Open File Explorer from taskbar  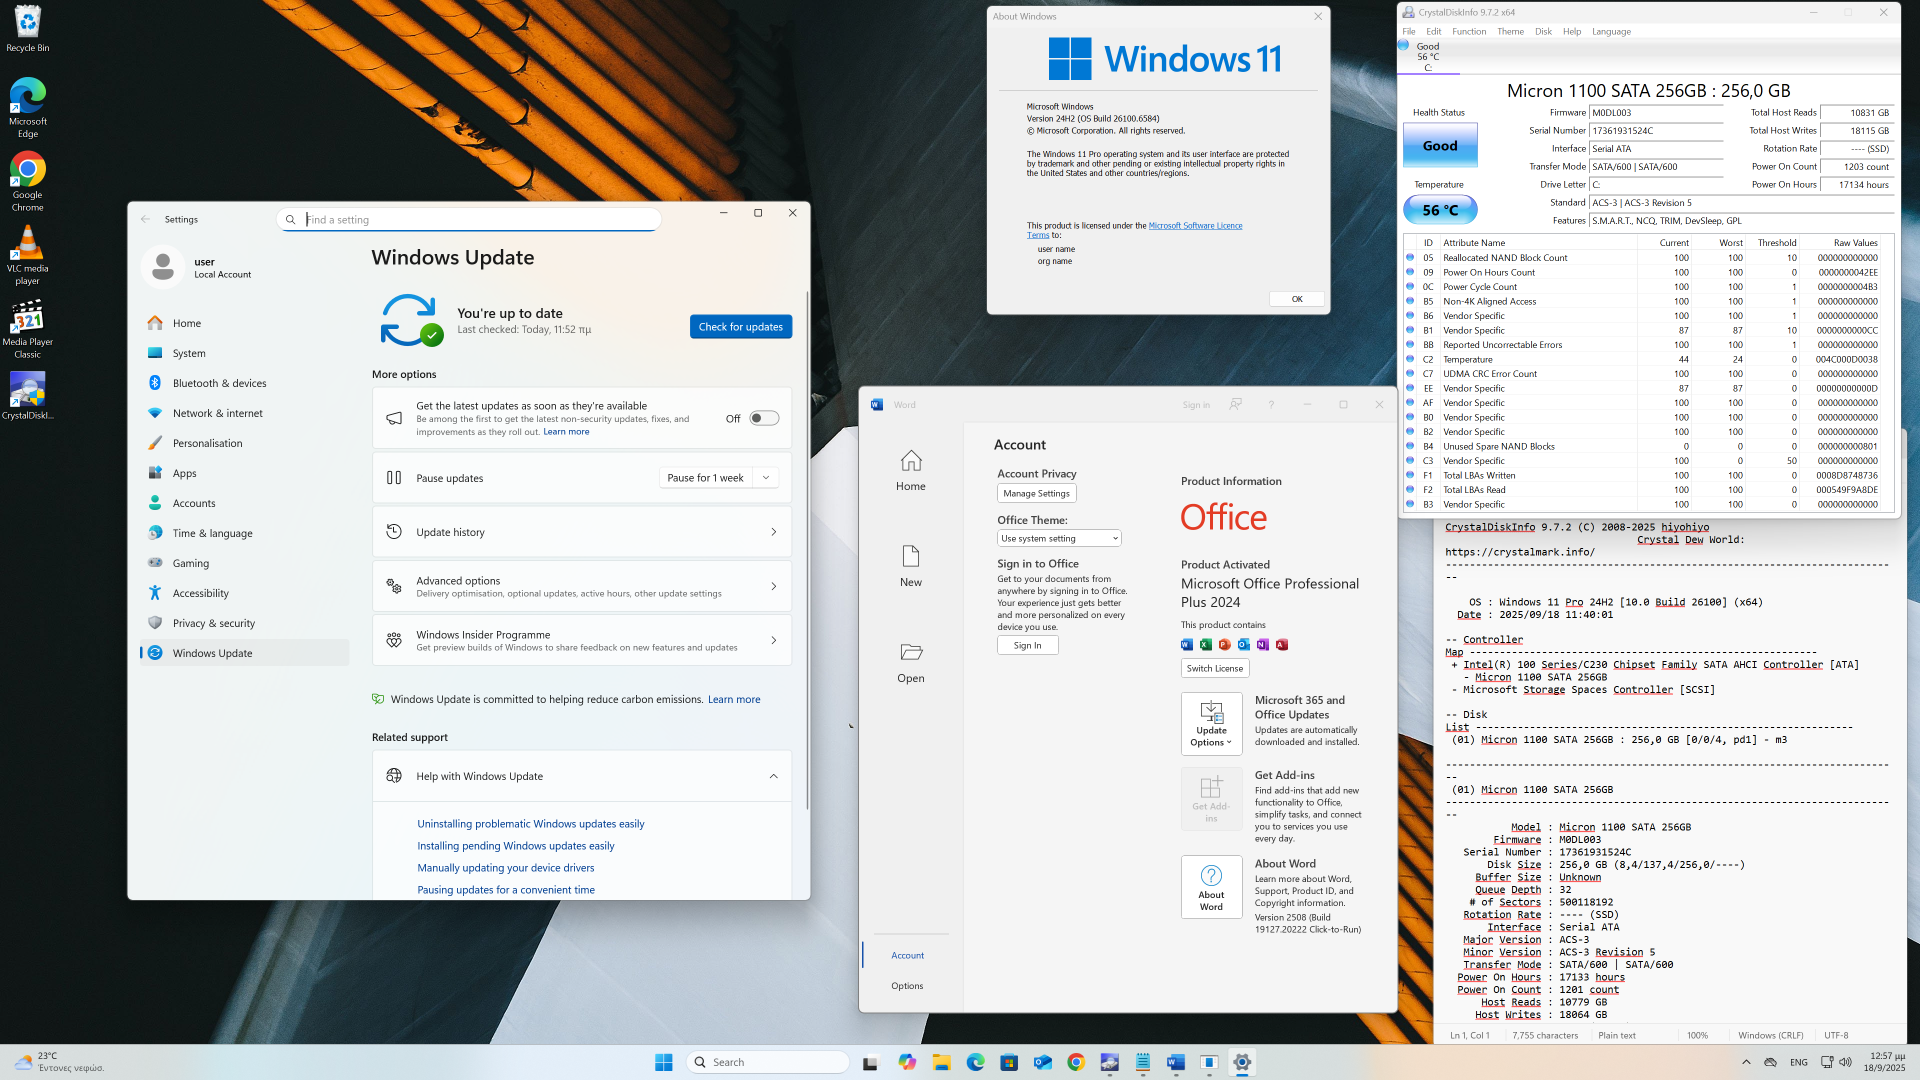[x=941, y=1062]
